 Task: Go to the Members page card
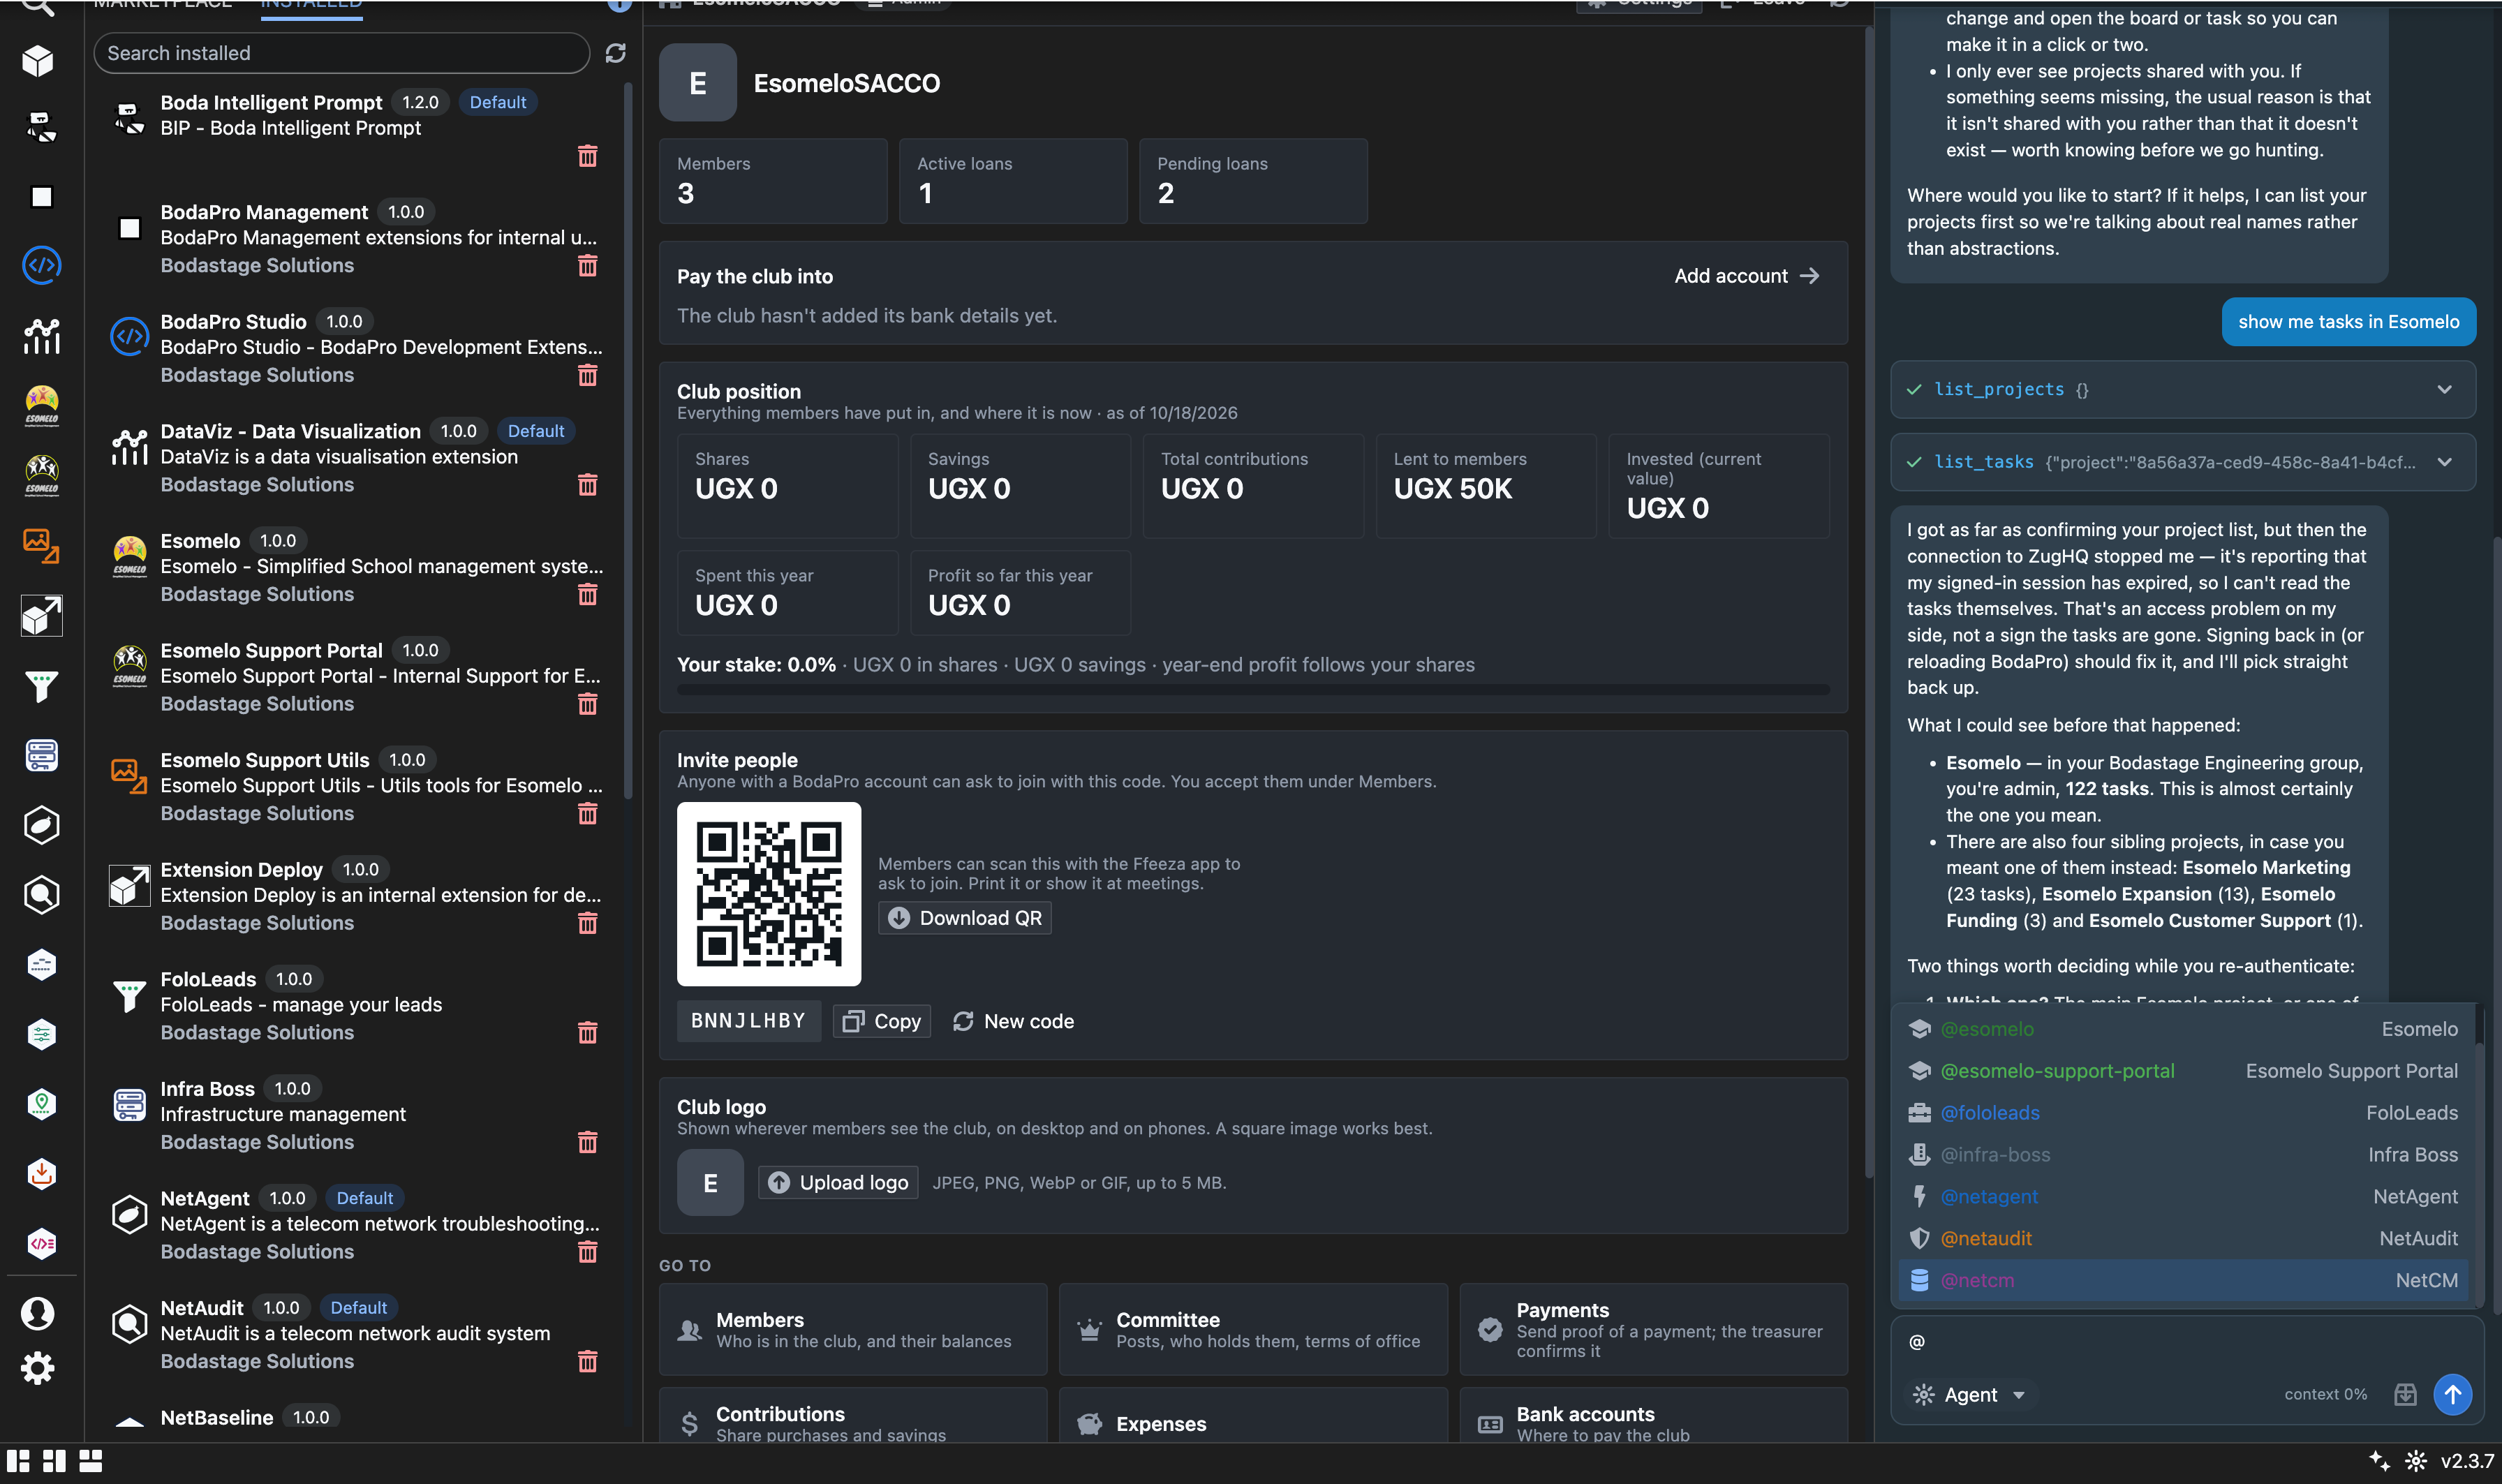coord(853,1330)
